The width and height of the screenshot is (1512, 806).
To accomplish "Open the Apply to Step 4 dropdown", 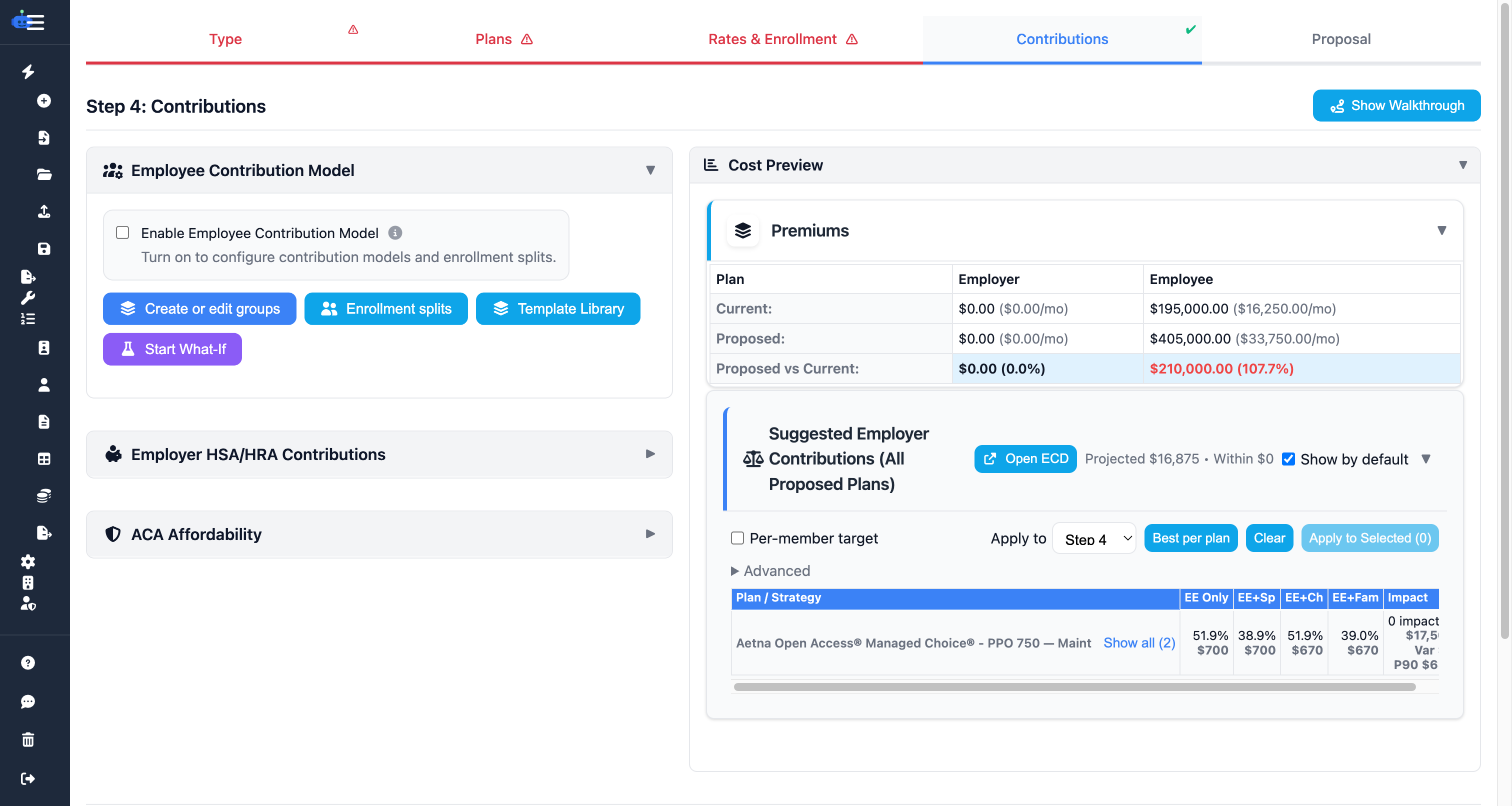I will (1094, 538).
